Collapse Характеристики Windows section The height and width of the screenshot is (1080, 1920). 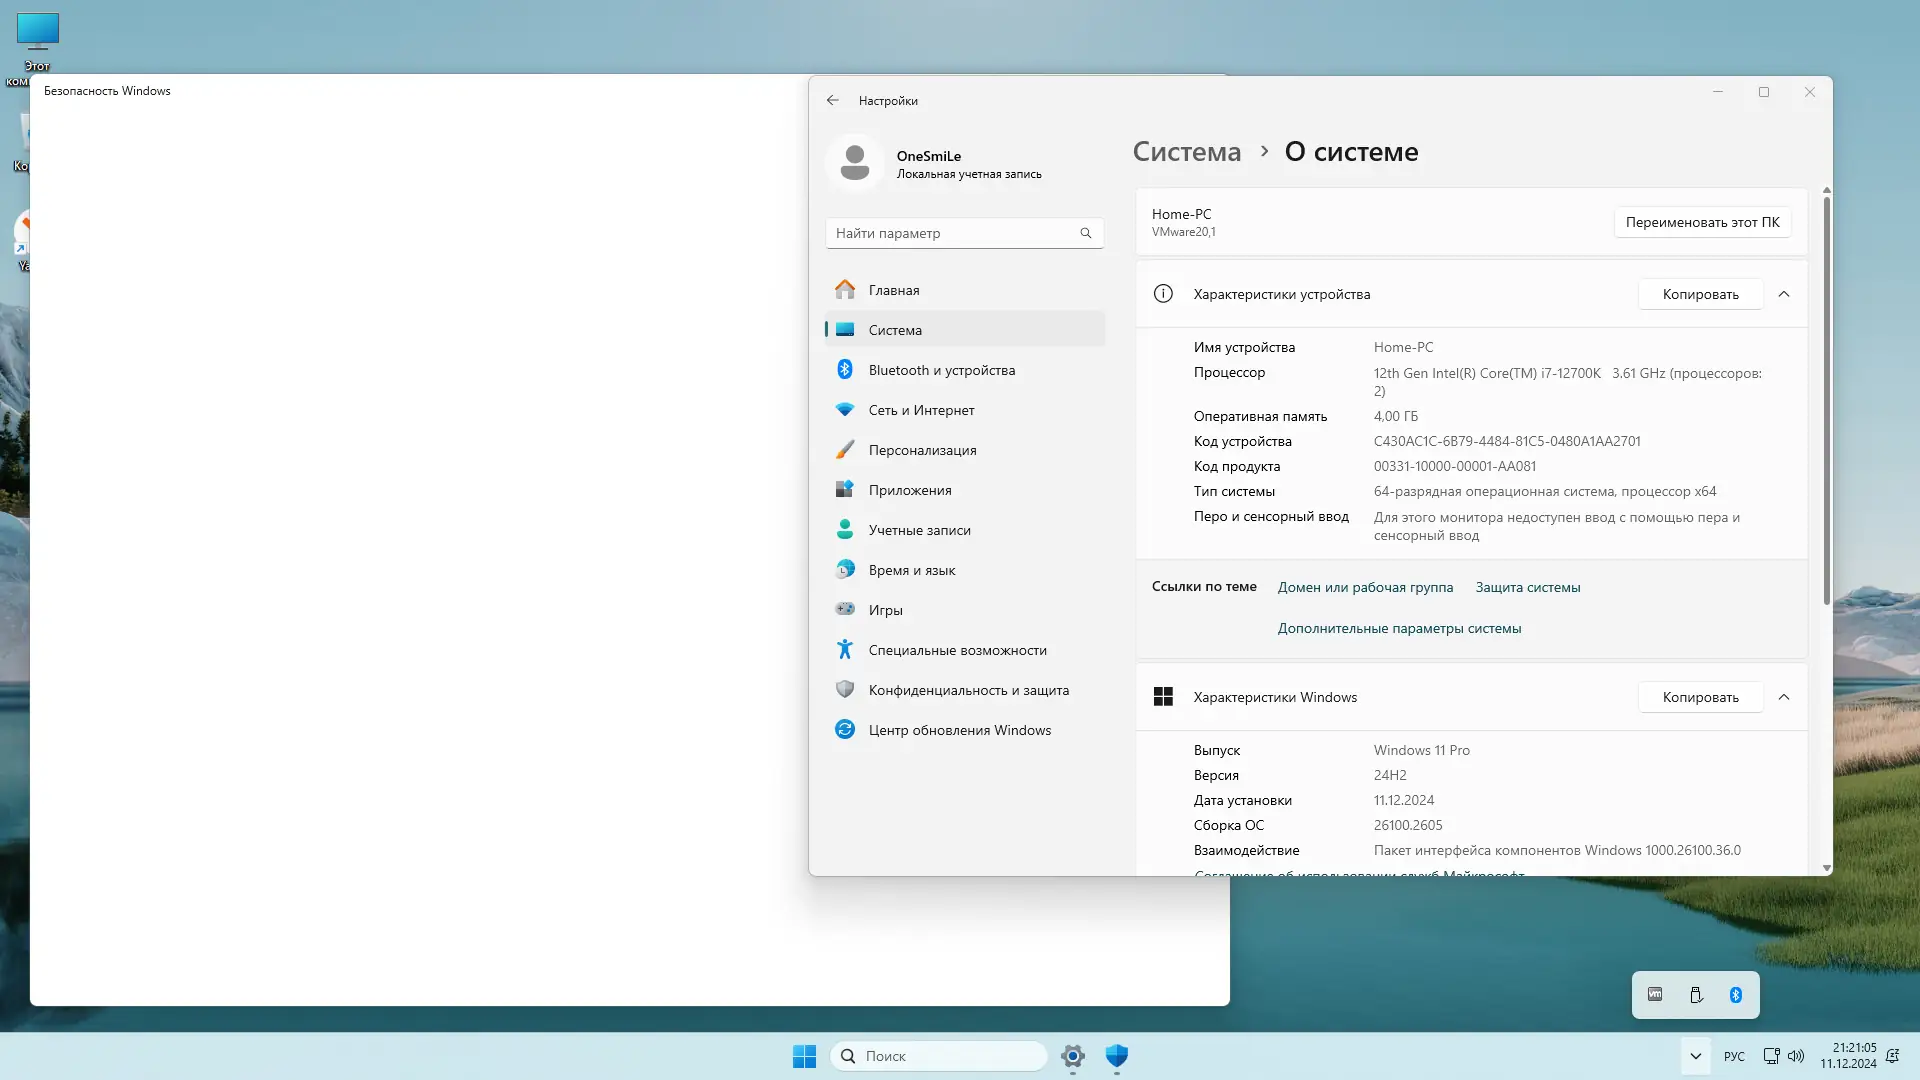pyautogui.click(x=1783, y=697)
